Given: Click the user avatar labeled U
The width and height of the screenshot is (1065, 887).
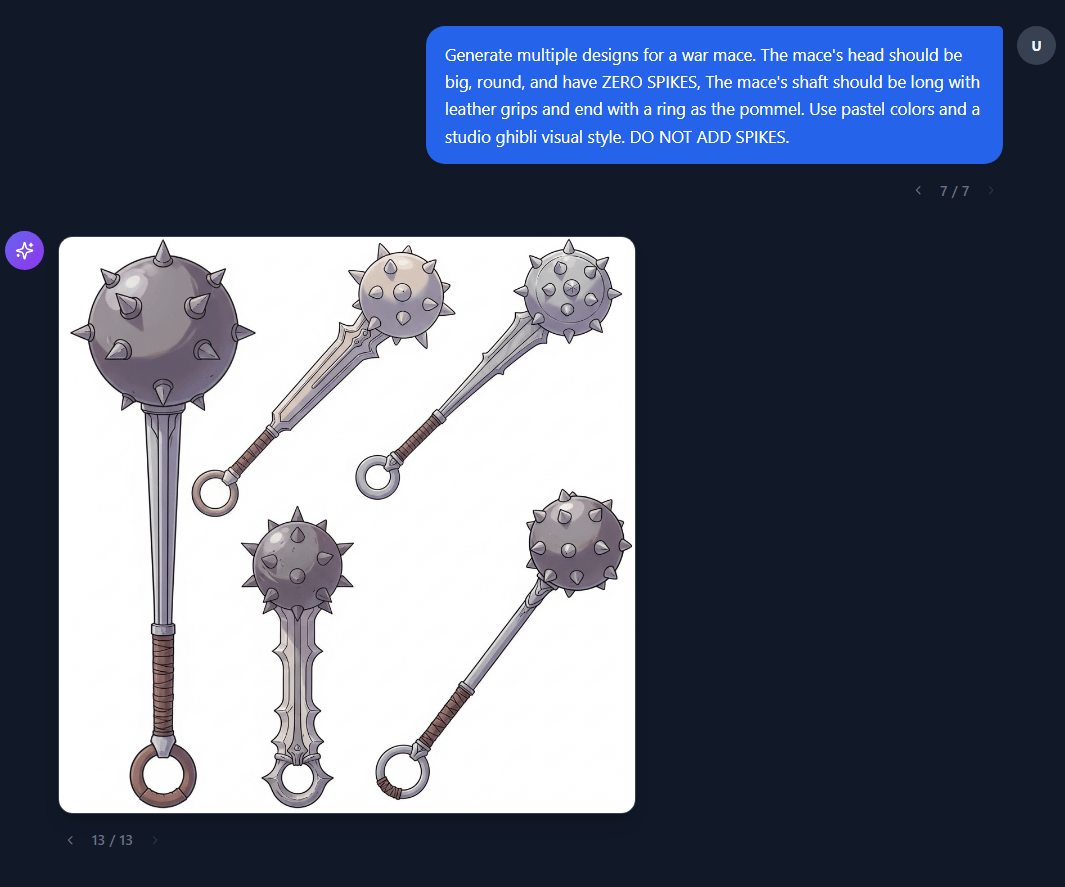Looking at the screenshot, I should click(1036, 46).
